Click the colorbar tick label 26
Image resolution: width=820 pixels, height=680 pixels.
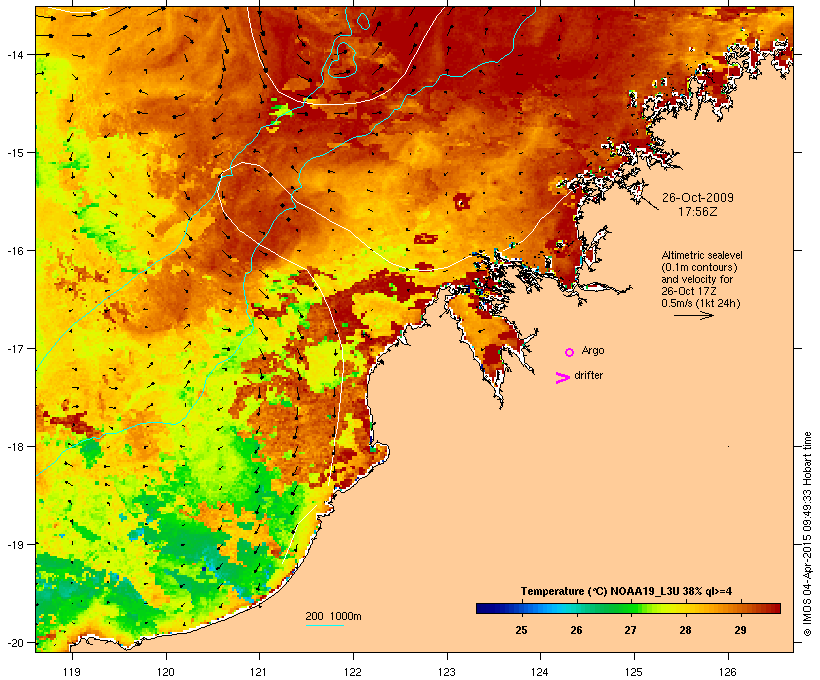[576, 630]
